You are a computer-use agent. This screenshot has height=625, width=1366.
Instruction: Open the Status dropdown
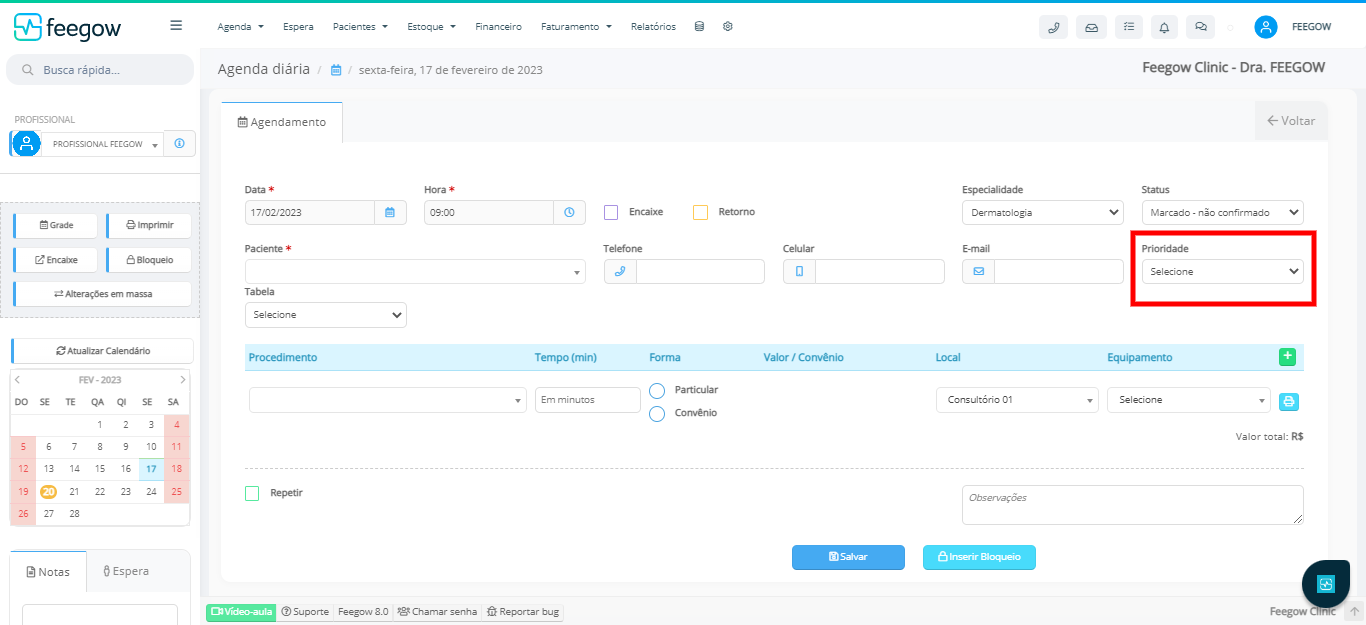1222,212
